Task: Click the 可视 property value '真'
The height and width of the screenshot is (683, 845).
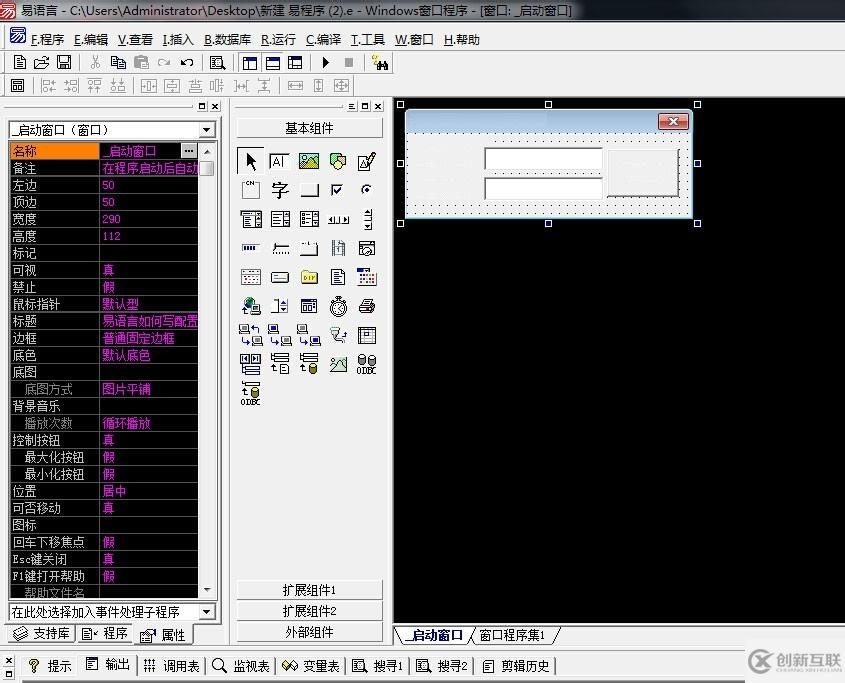Action: click(148, 270)
